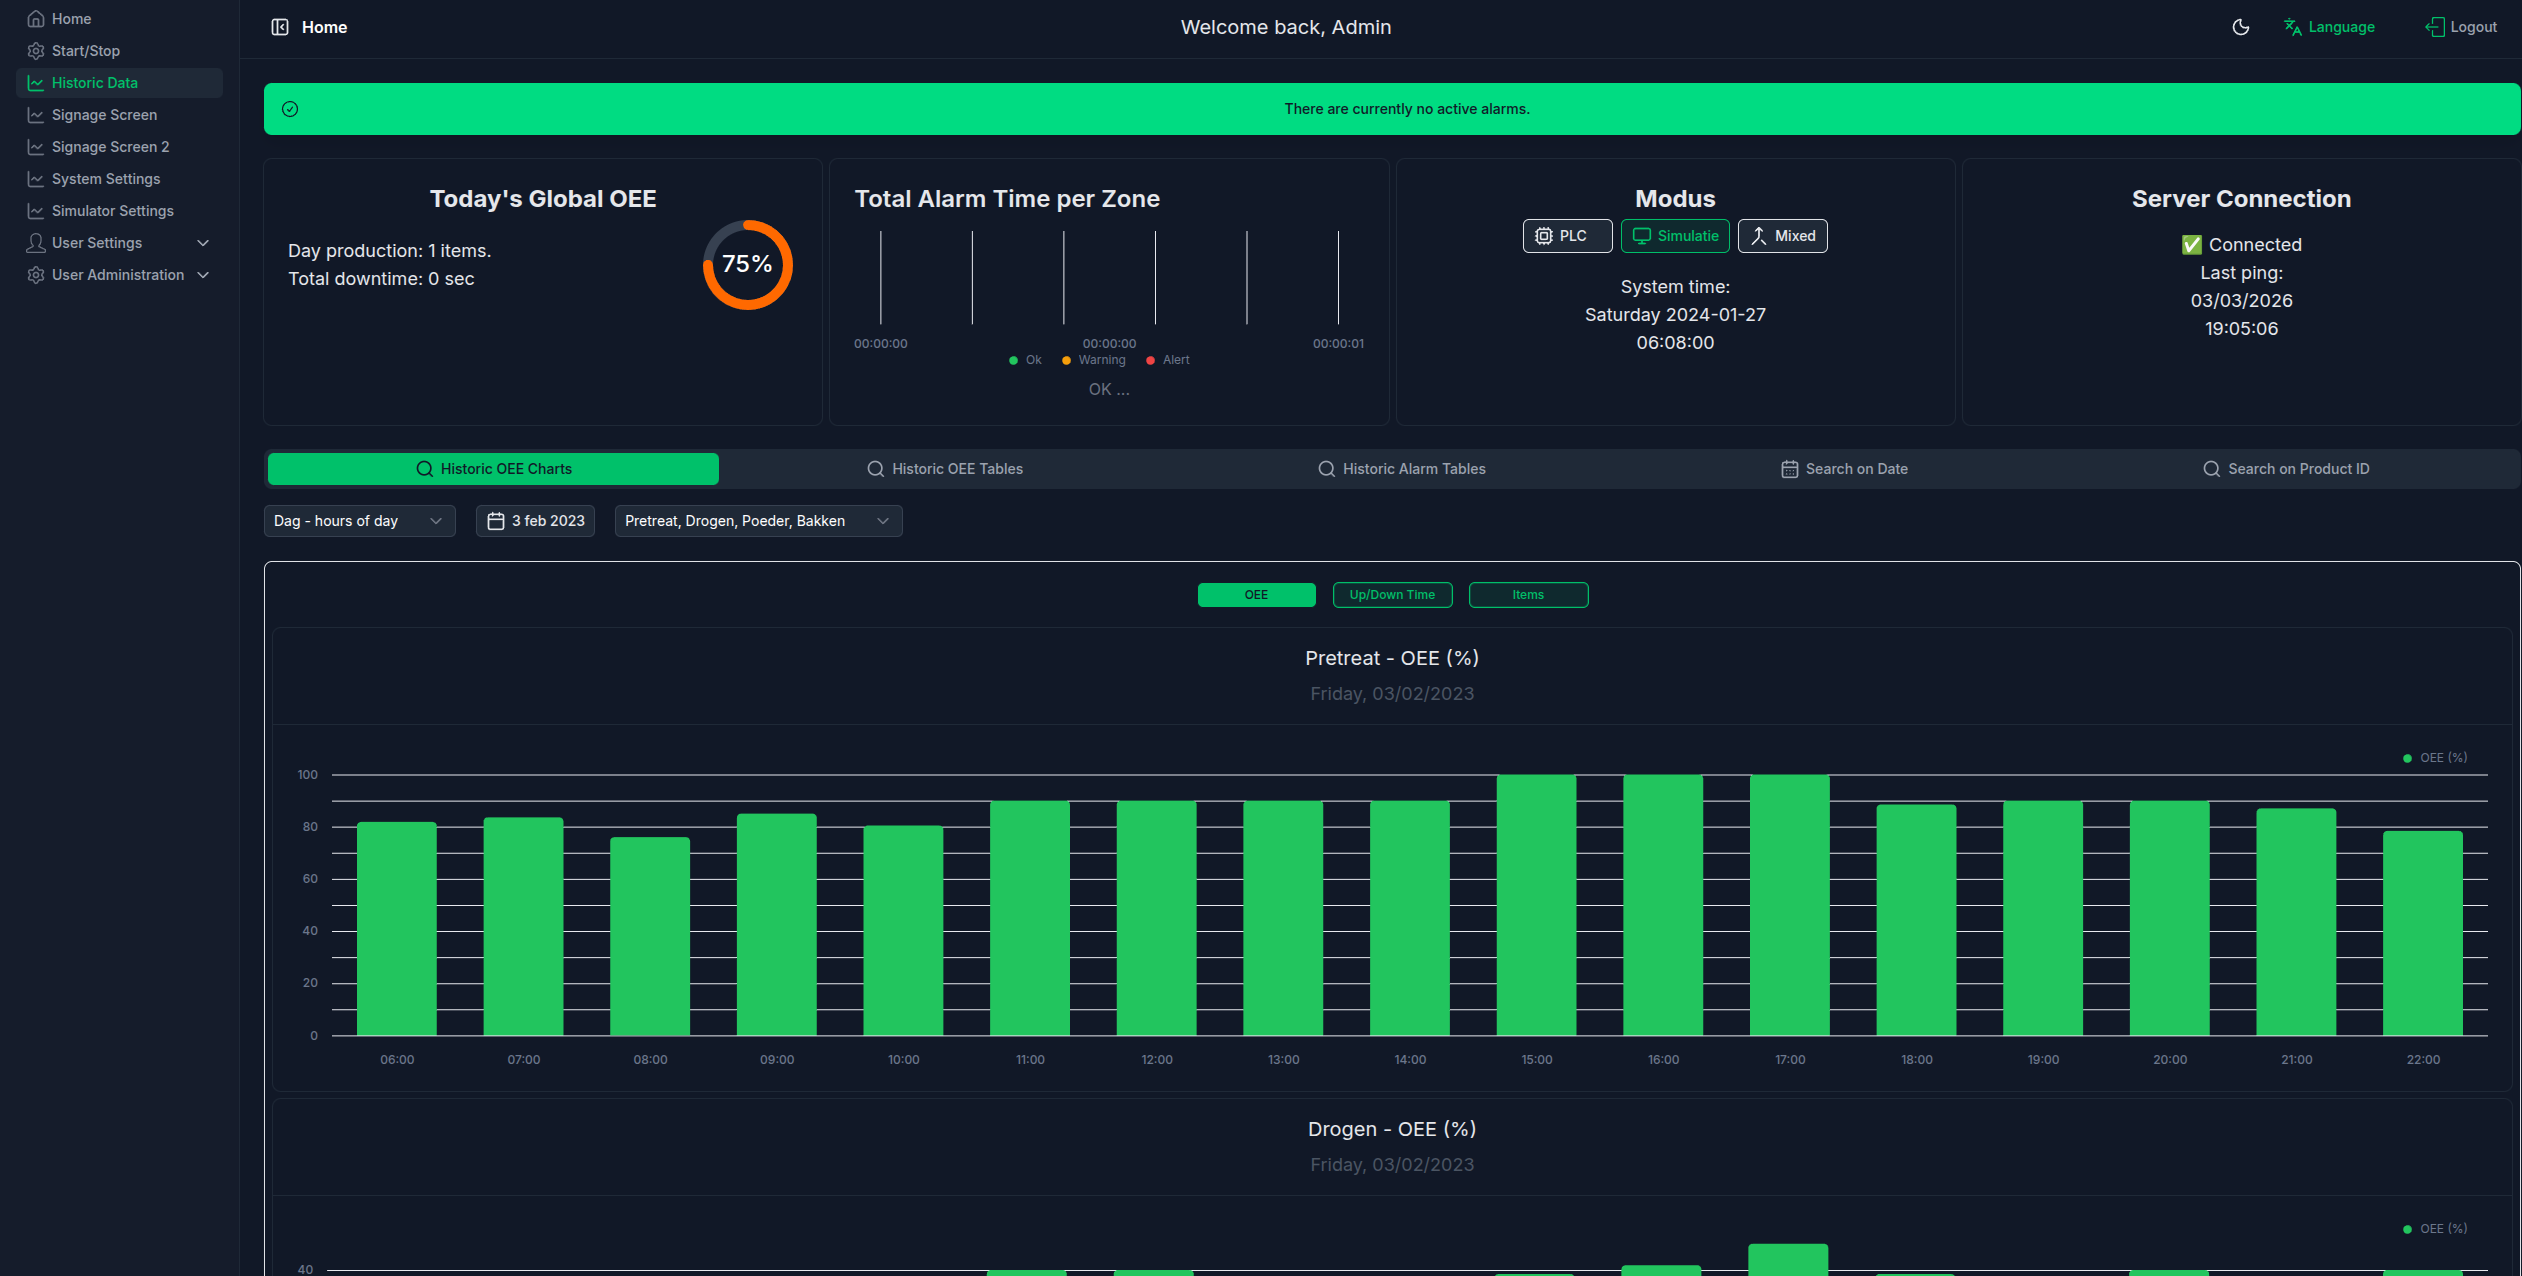Open the Search on Product ID tab

click(2286, 469)
